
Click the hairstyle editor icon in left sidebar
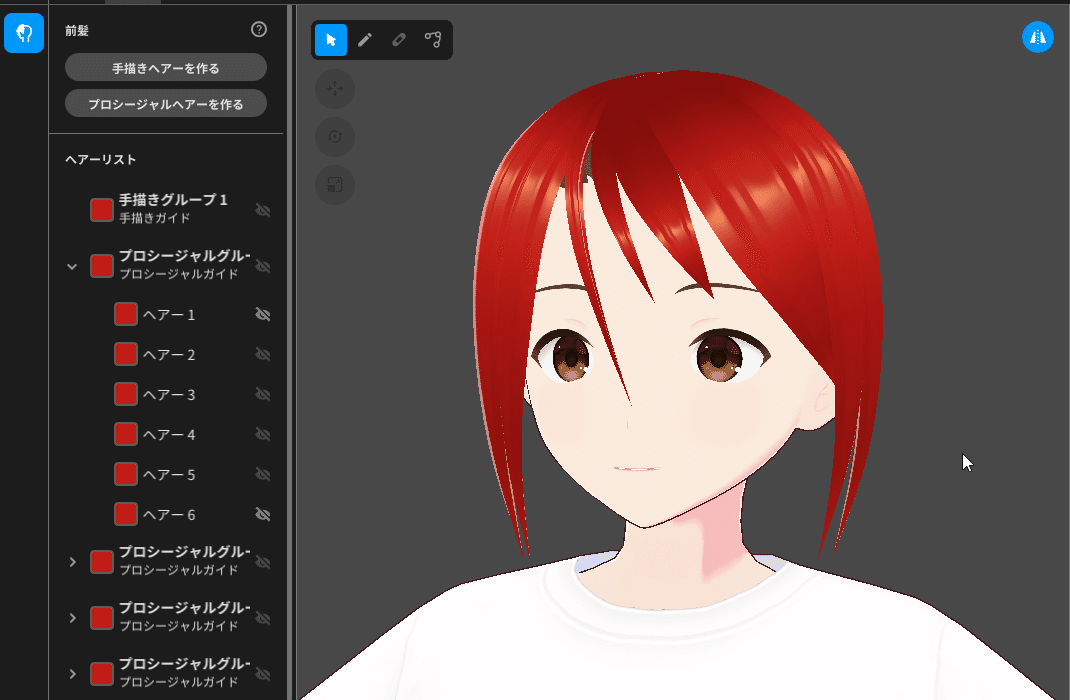tap(23, 32)
